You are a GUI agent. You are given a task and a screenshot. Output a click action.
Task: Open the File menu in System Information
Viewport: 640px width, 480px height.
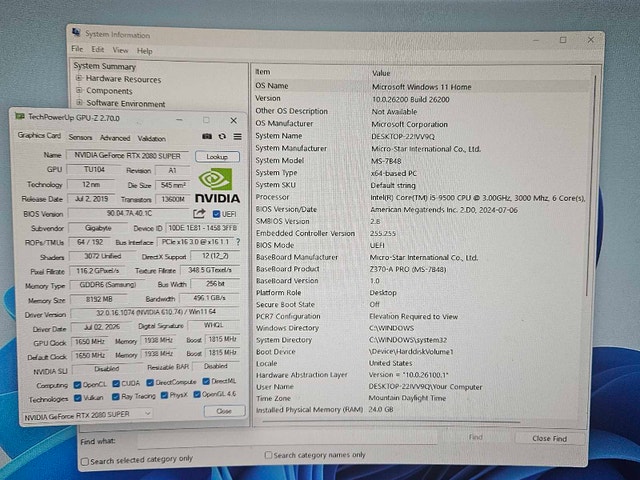pyautogui.click(x=77, y=49)
